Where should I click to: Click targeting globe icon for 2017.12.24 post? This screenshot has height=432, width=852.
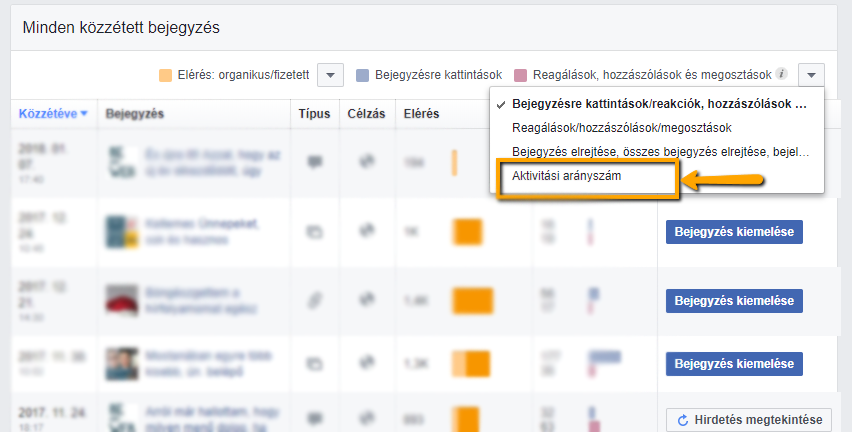pyautogui.click(x=367, y=230)
